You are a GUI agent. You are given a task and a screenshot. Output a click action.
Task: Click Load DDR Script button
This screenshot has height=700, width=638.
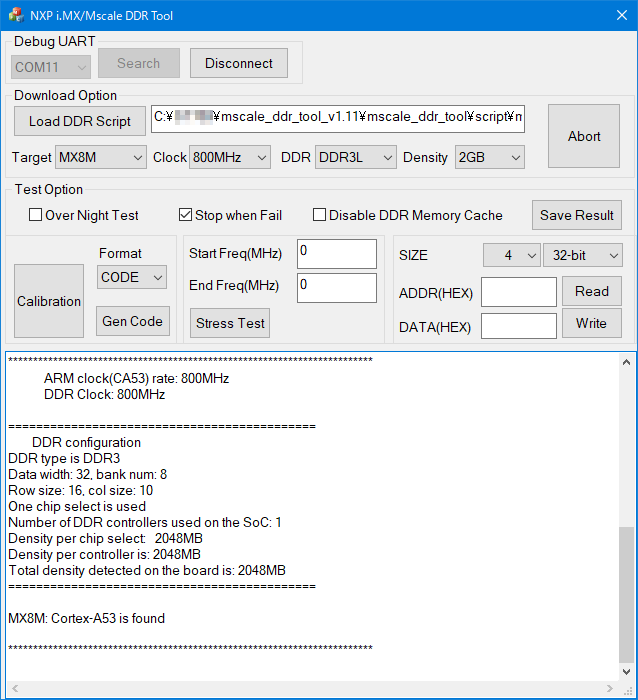point(80,121)
